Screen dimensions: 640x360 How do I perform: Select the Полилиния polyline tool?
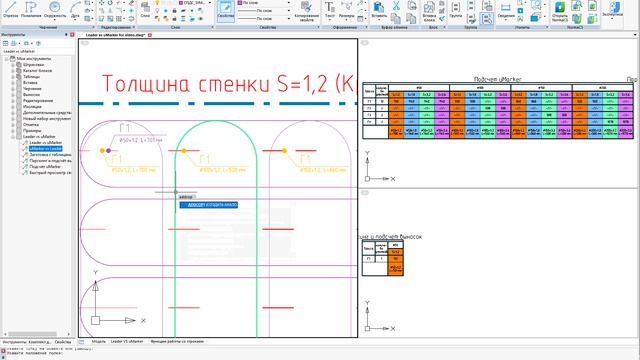tap(31, 10)
